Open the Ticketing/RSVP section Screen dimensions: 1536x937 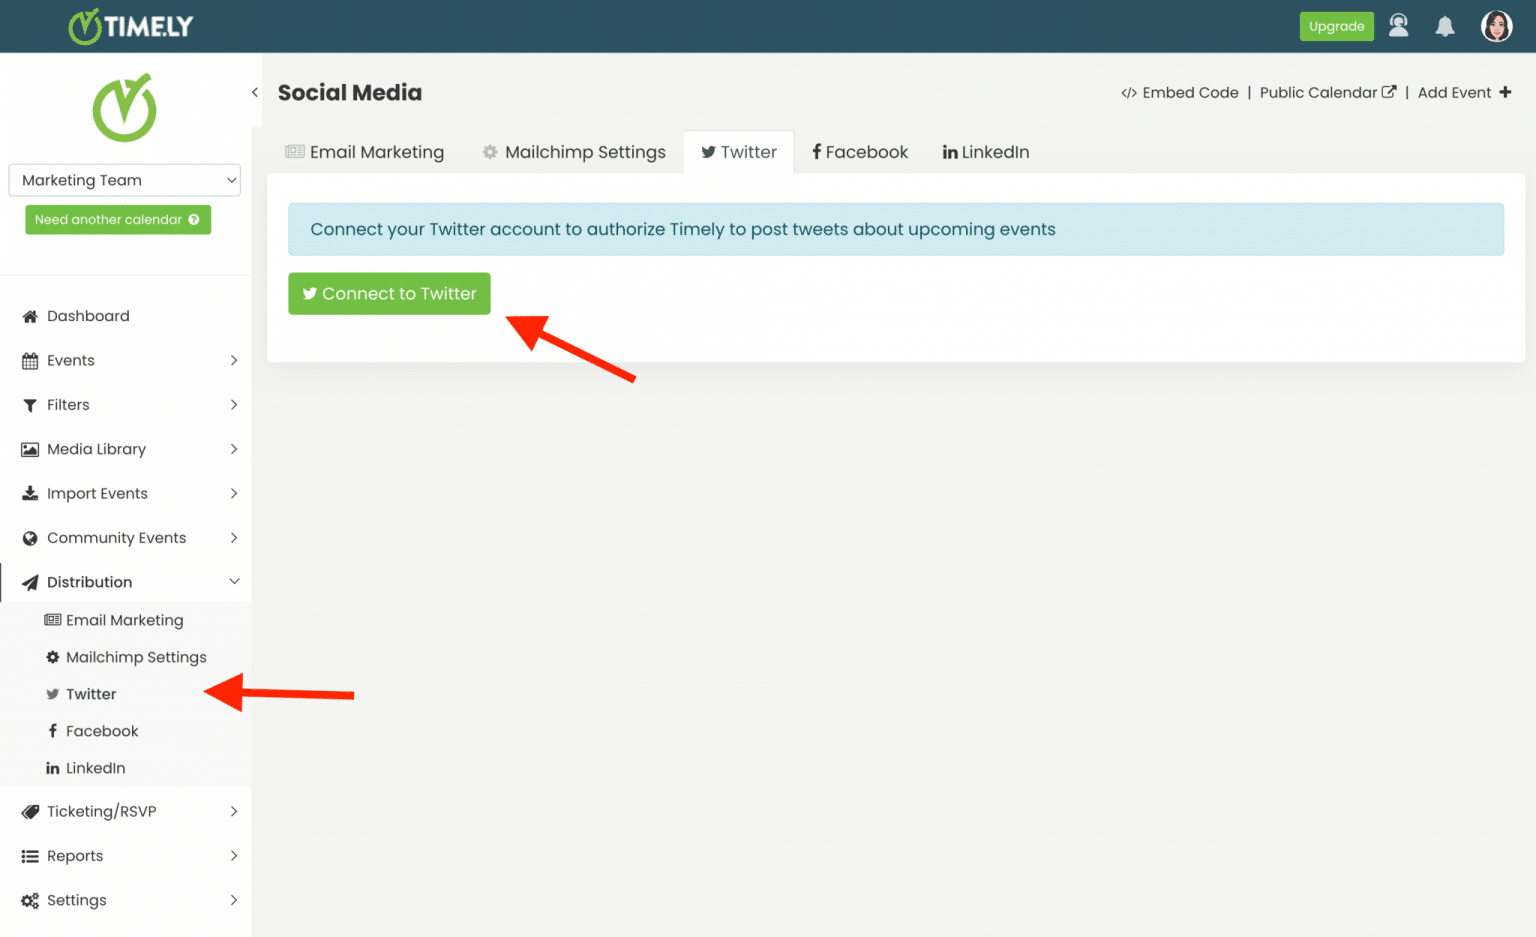tap(100, 811)
